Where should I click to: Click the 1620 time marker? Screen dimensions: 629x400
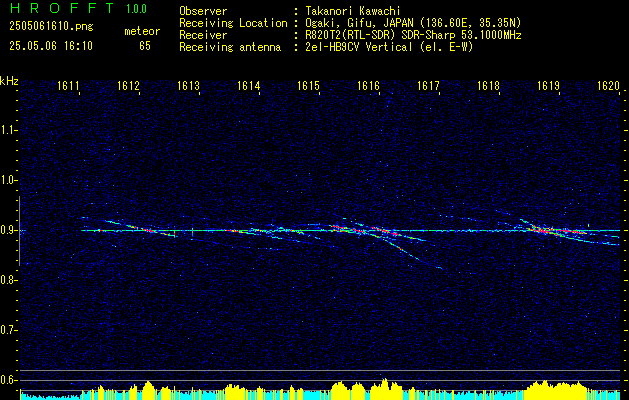click(x=609, y=86)
